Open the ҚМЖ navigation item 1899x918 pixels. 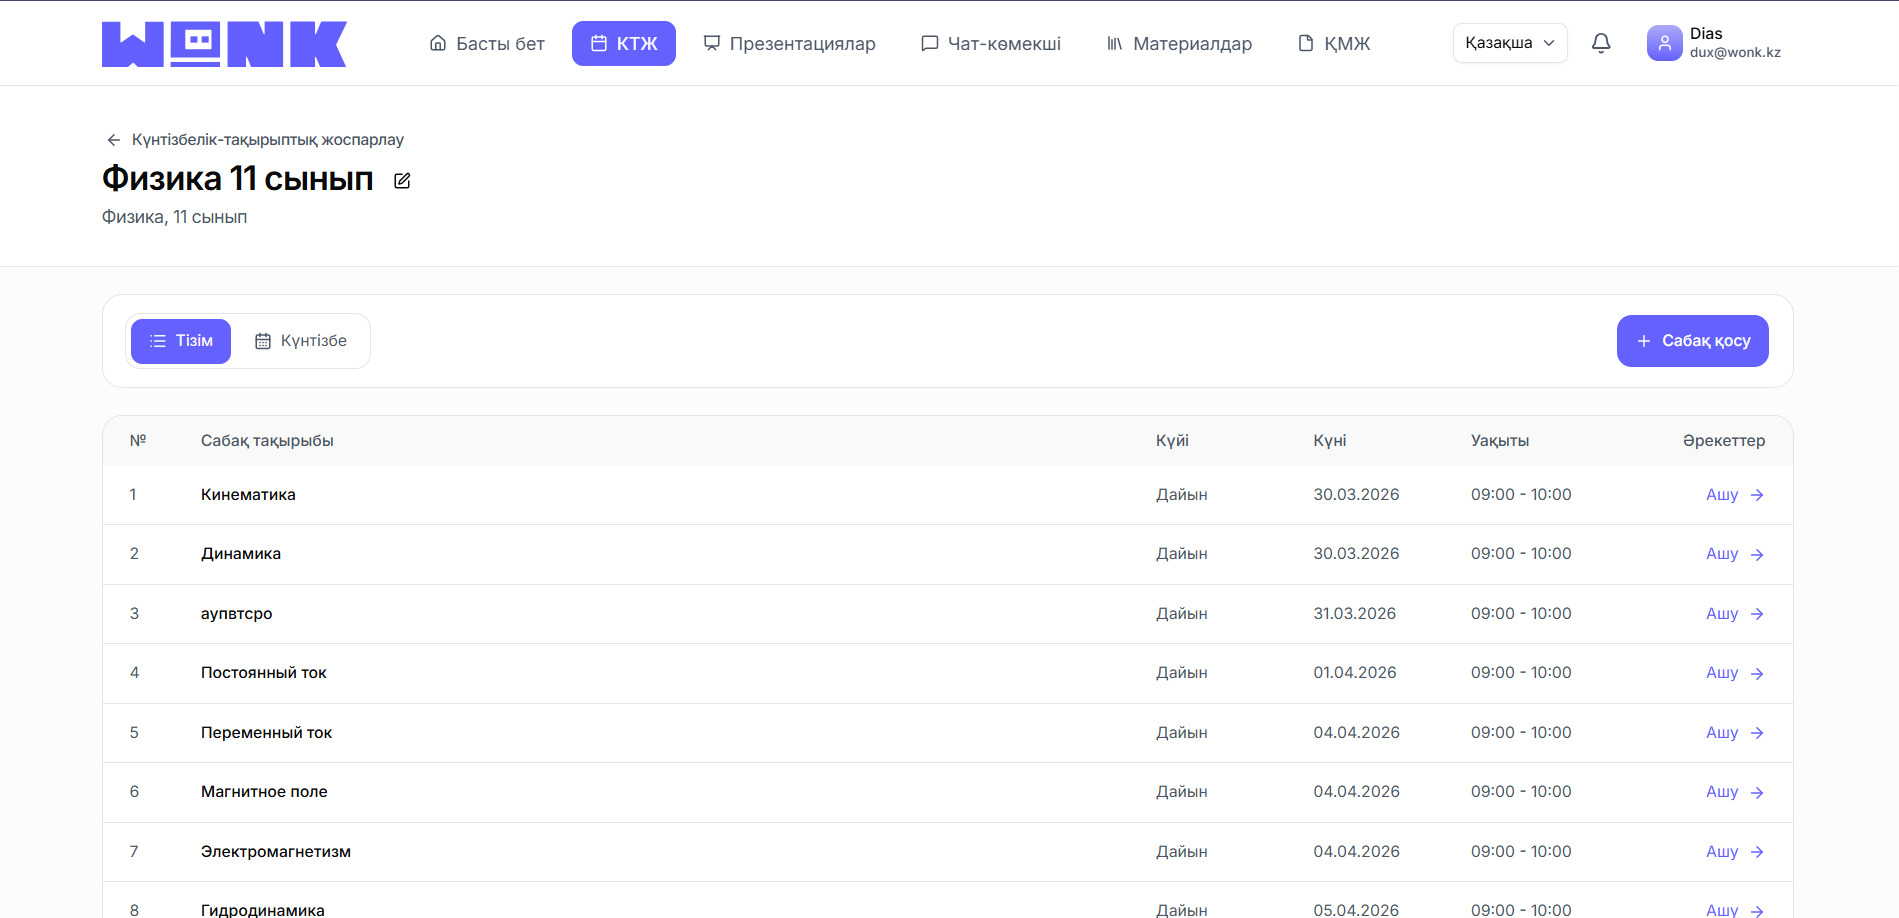[x=1334, y=44]
